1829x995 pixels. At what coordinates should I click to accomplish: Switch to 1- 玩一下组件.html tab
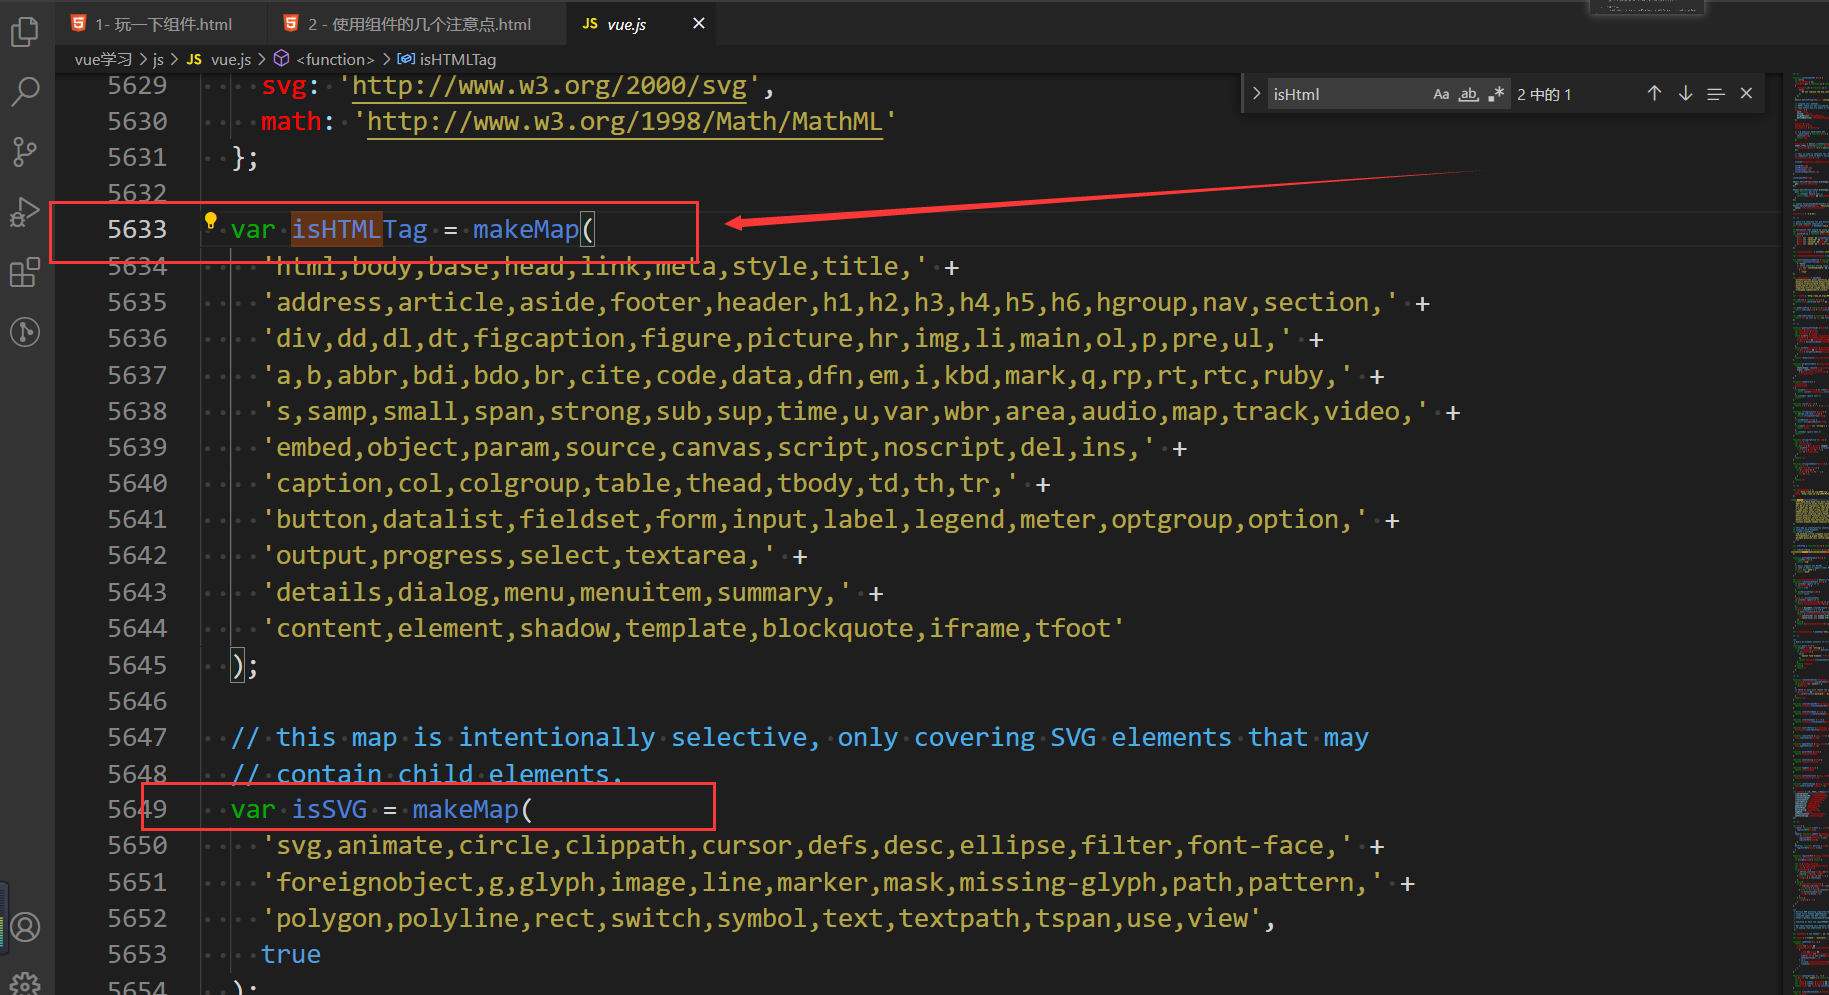pyautogui.click(x=163, y=23)
